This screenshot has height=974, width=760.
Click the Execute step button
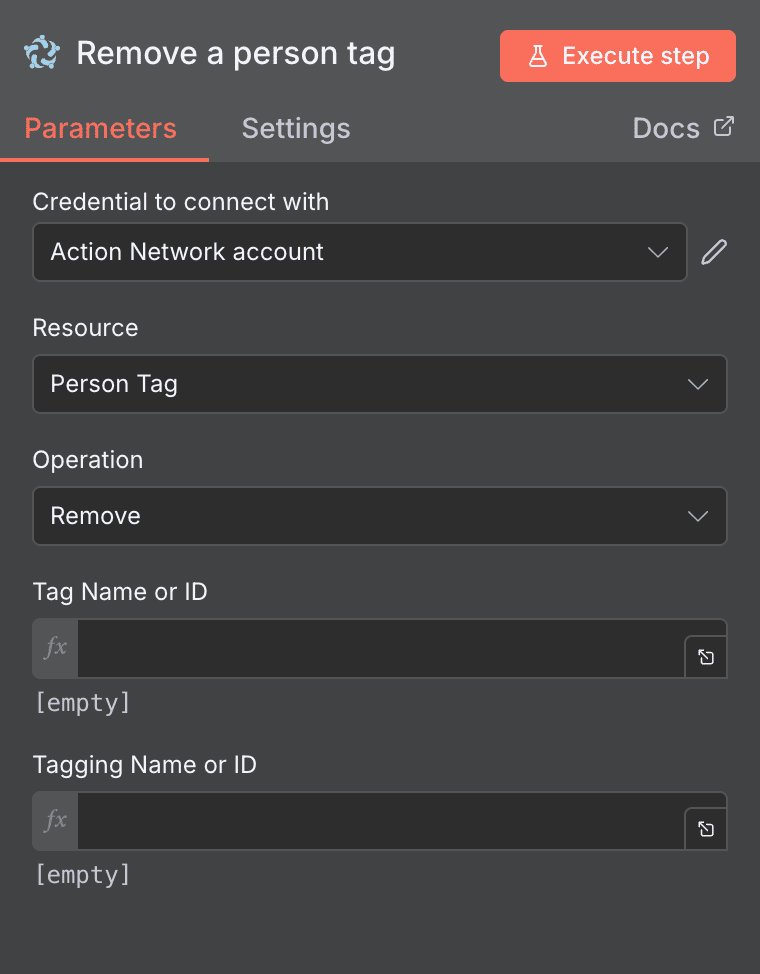pos(617,56)
